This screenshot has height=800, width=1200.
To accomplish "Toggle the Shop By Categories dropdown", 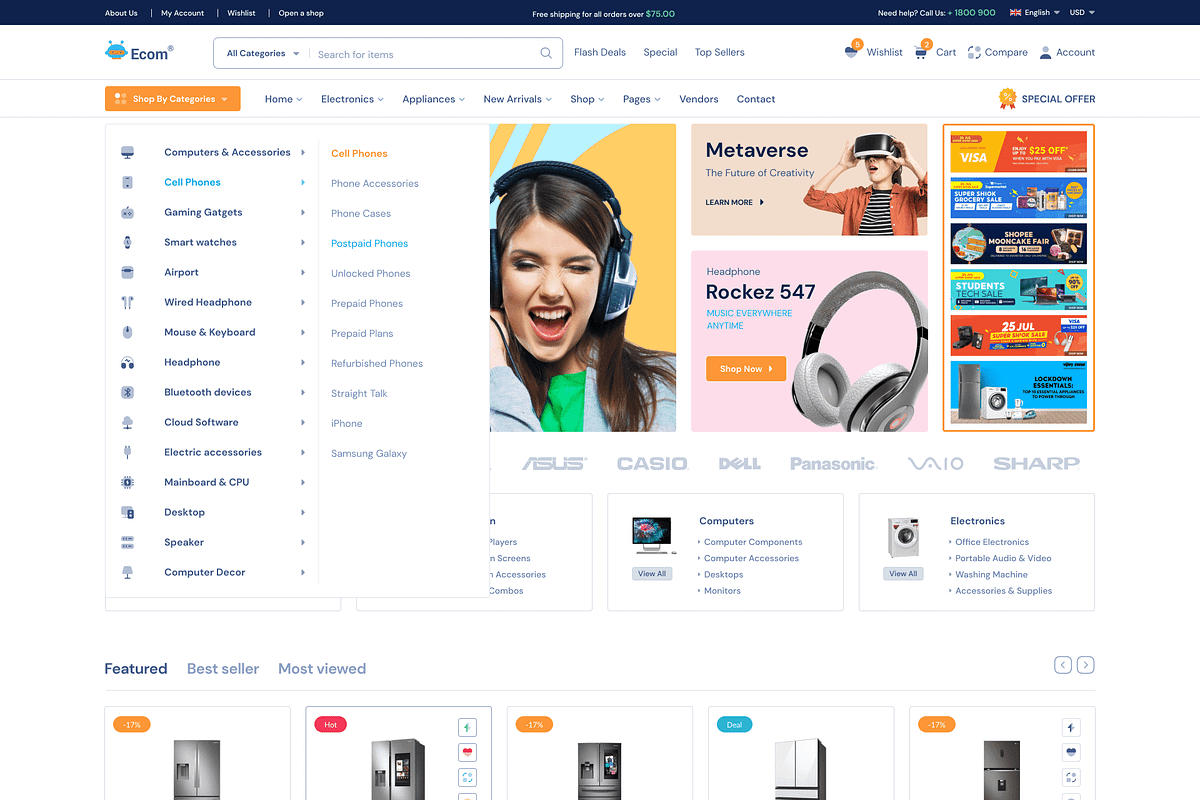I will point(172,99).
